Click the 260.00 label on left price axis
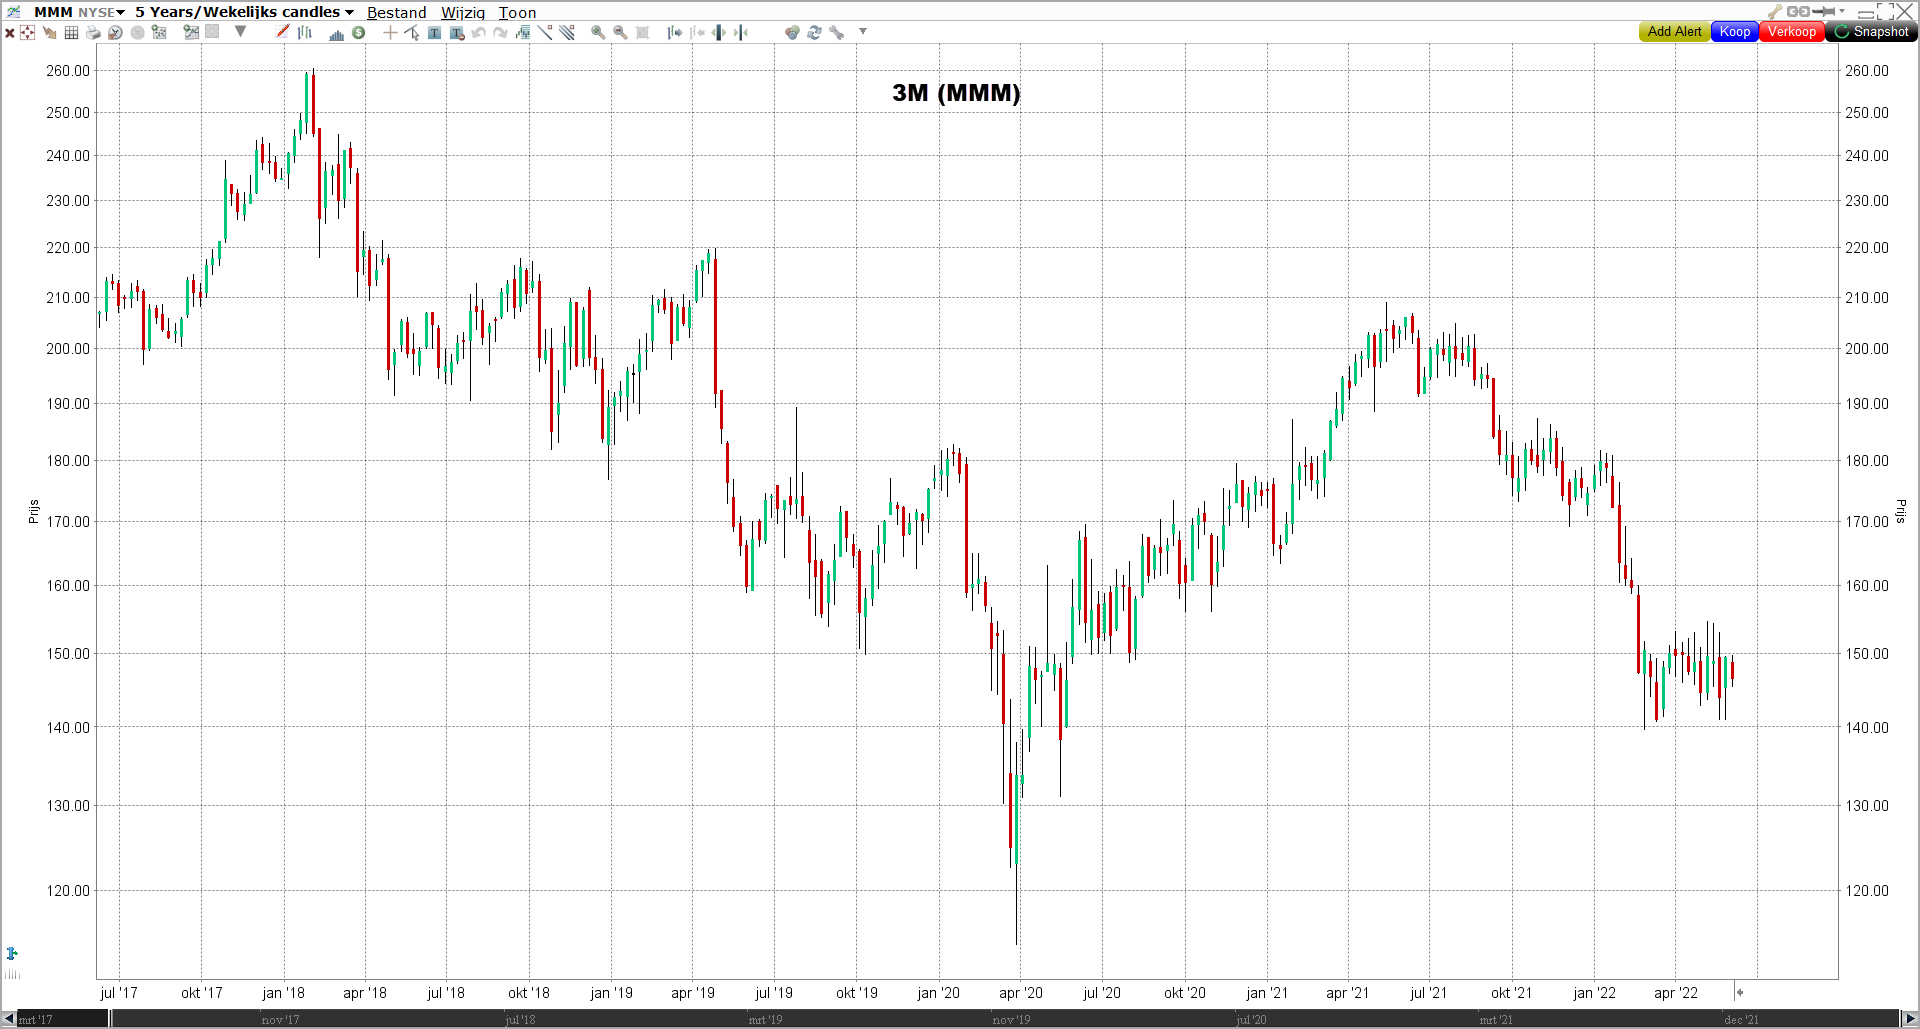 coord(68,70)
